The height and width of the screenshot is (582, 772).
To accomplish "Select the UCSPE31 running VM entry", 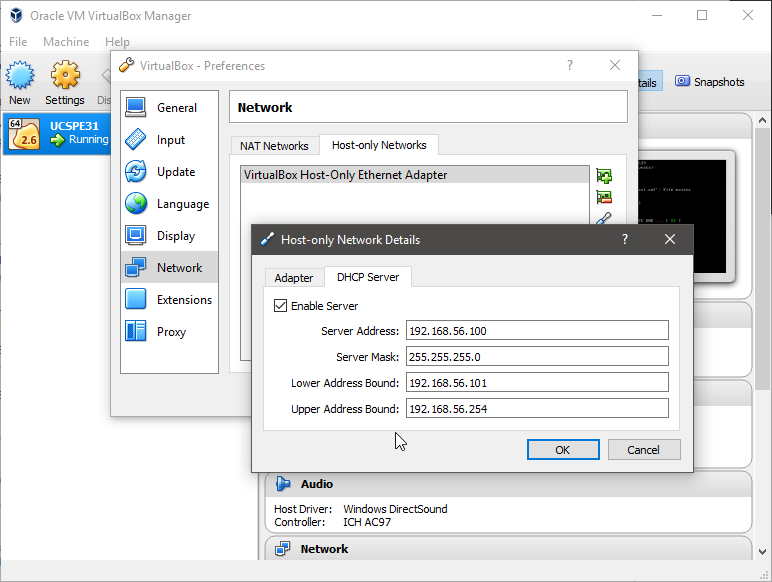I will [57, 133].
